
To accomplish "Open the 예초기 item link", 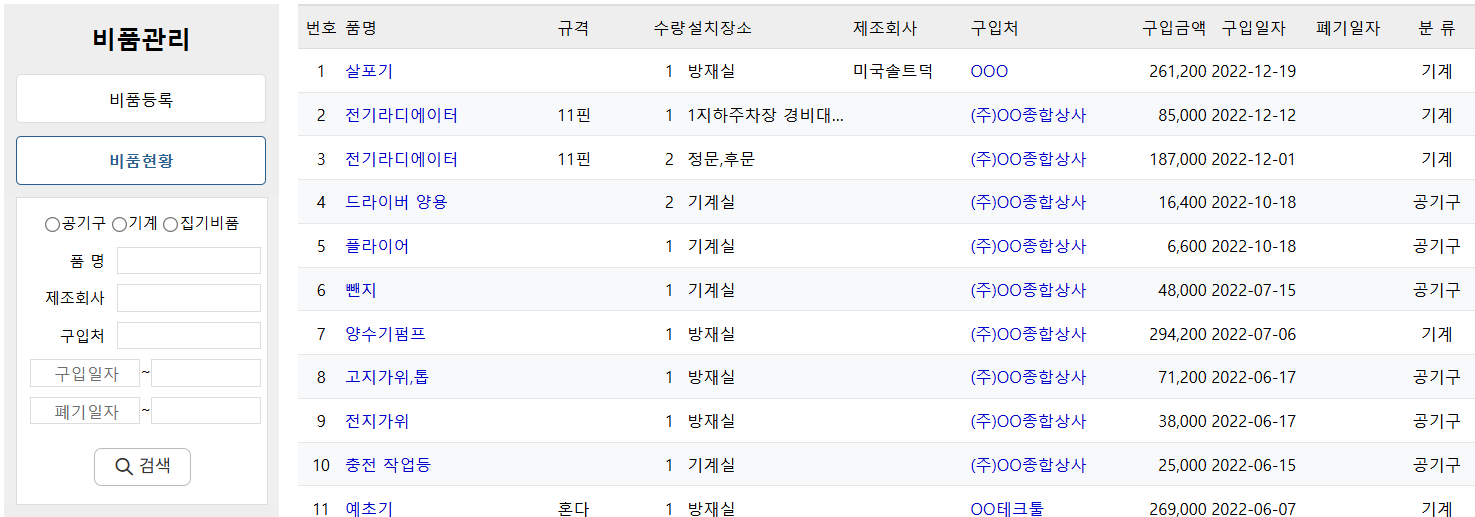I will pyautogui.click(x=369, y=509).
